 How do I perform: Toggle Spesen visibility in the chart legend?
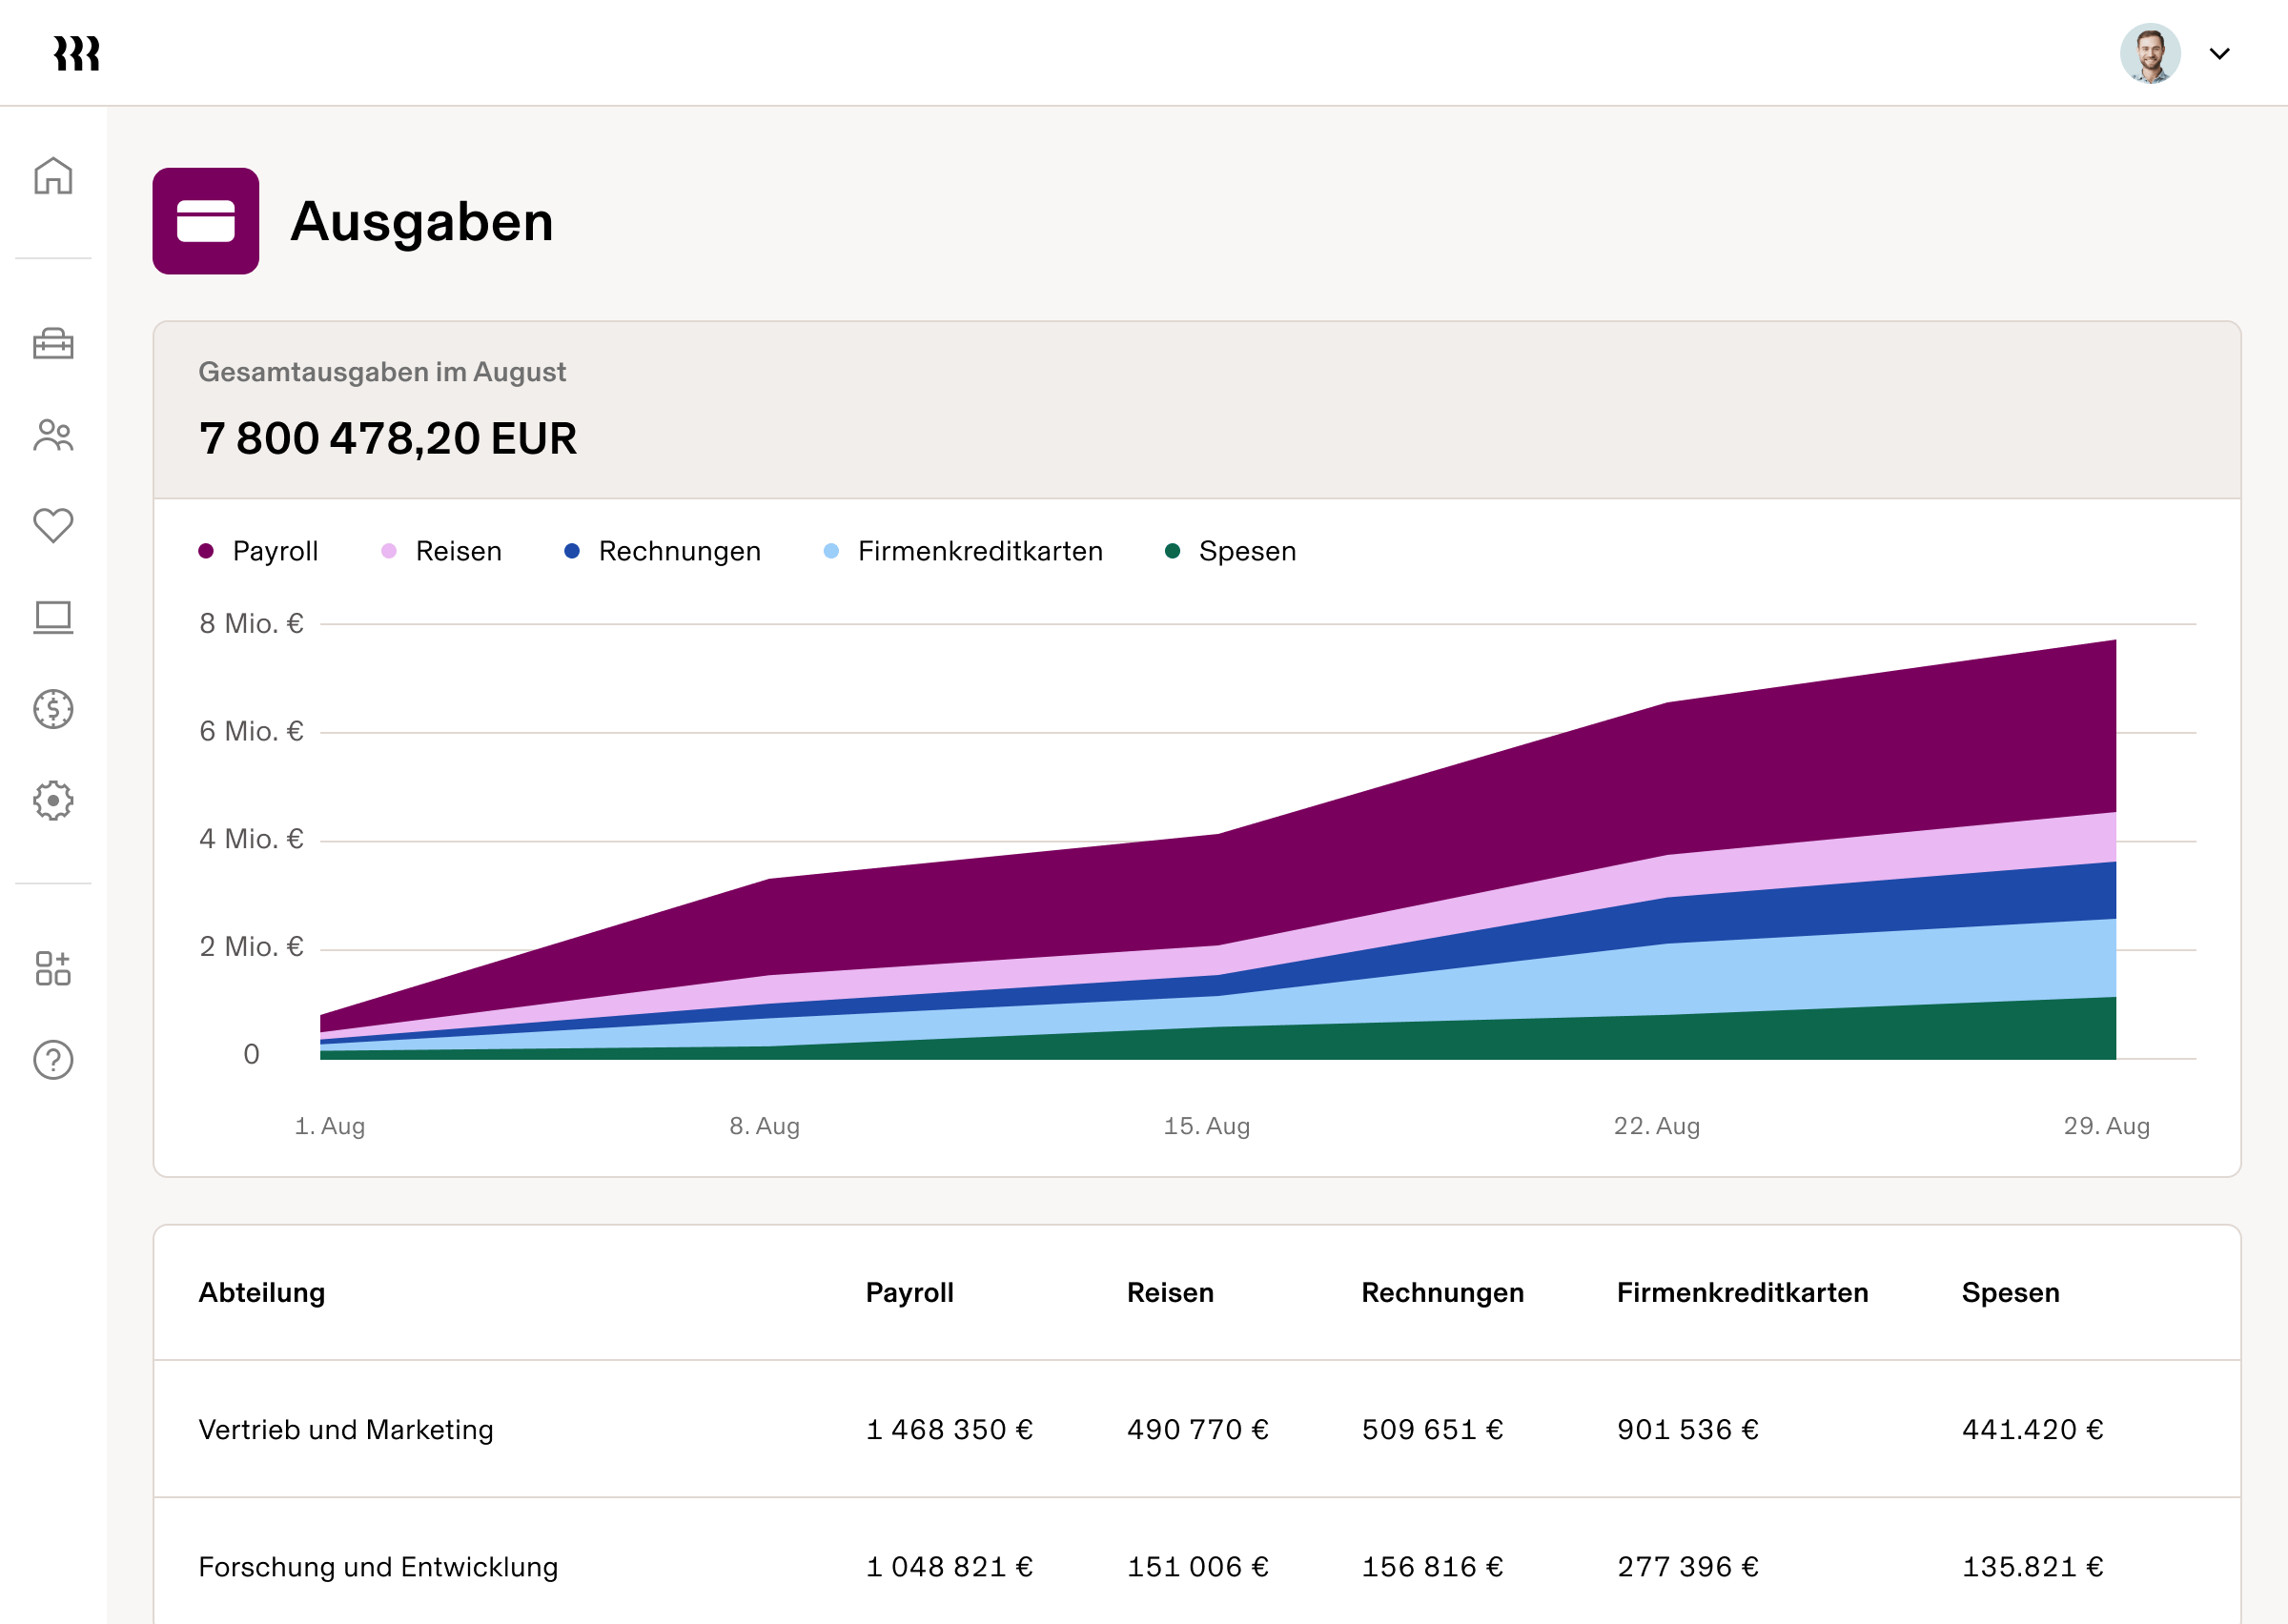tap(1230, 551)
